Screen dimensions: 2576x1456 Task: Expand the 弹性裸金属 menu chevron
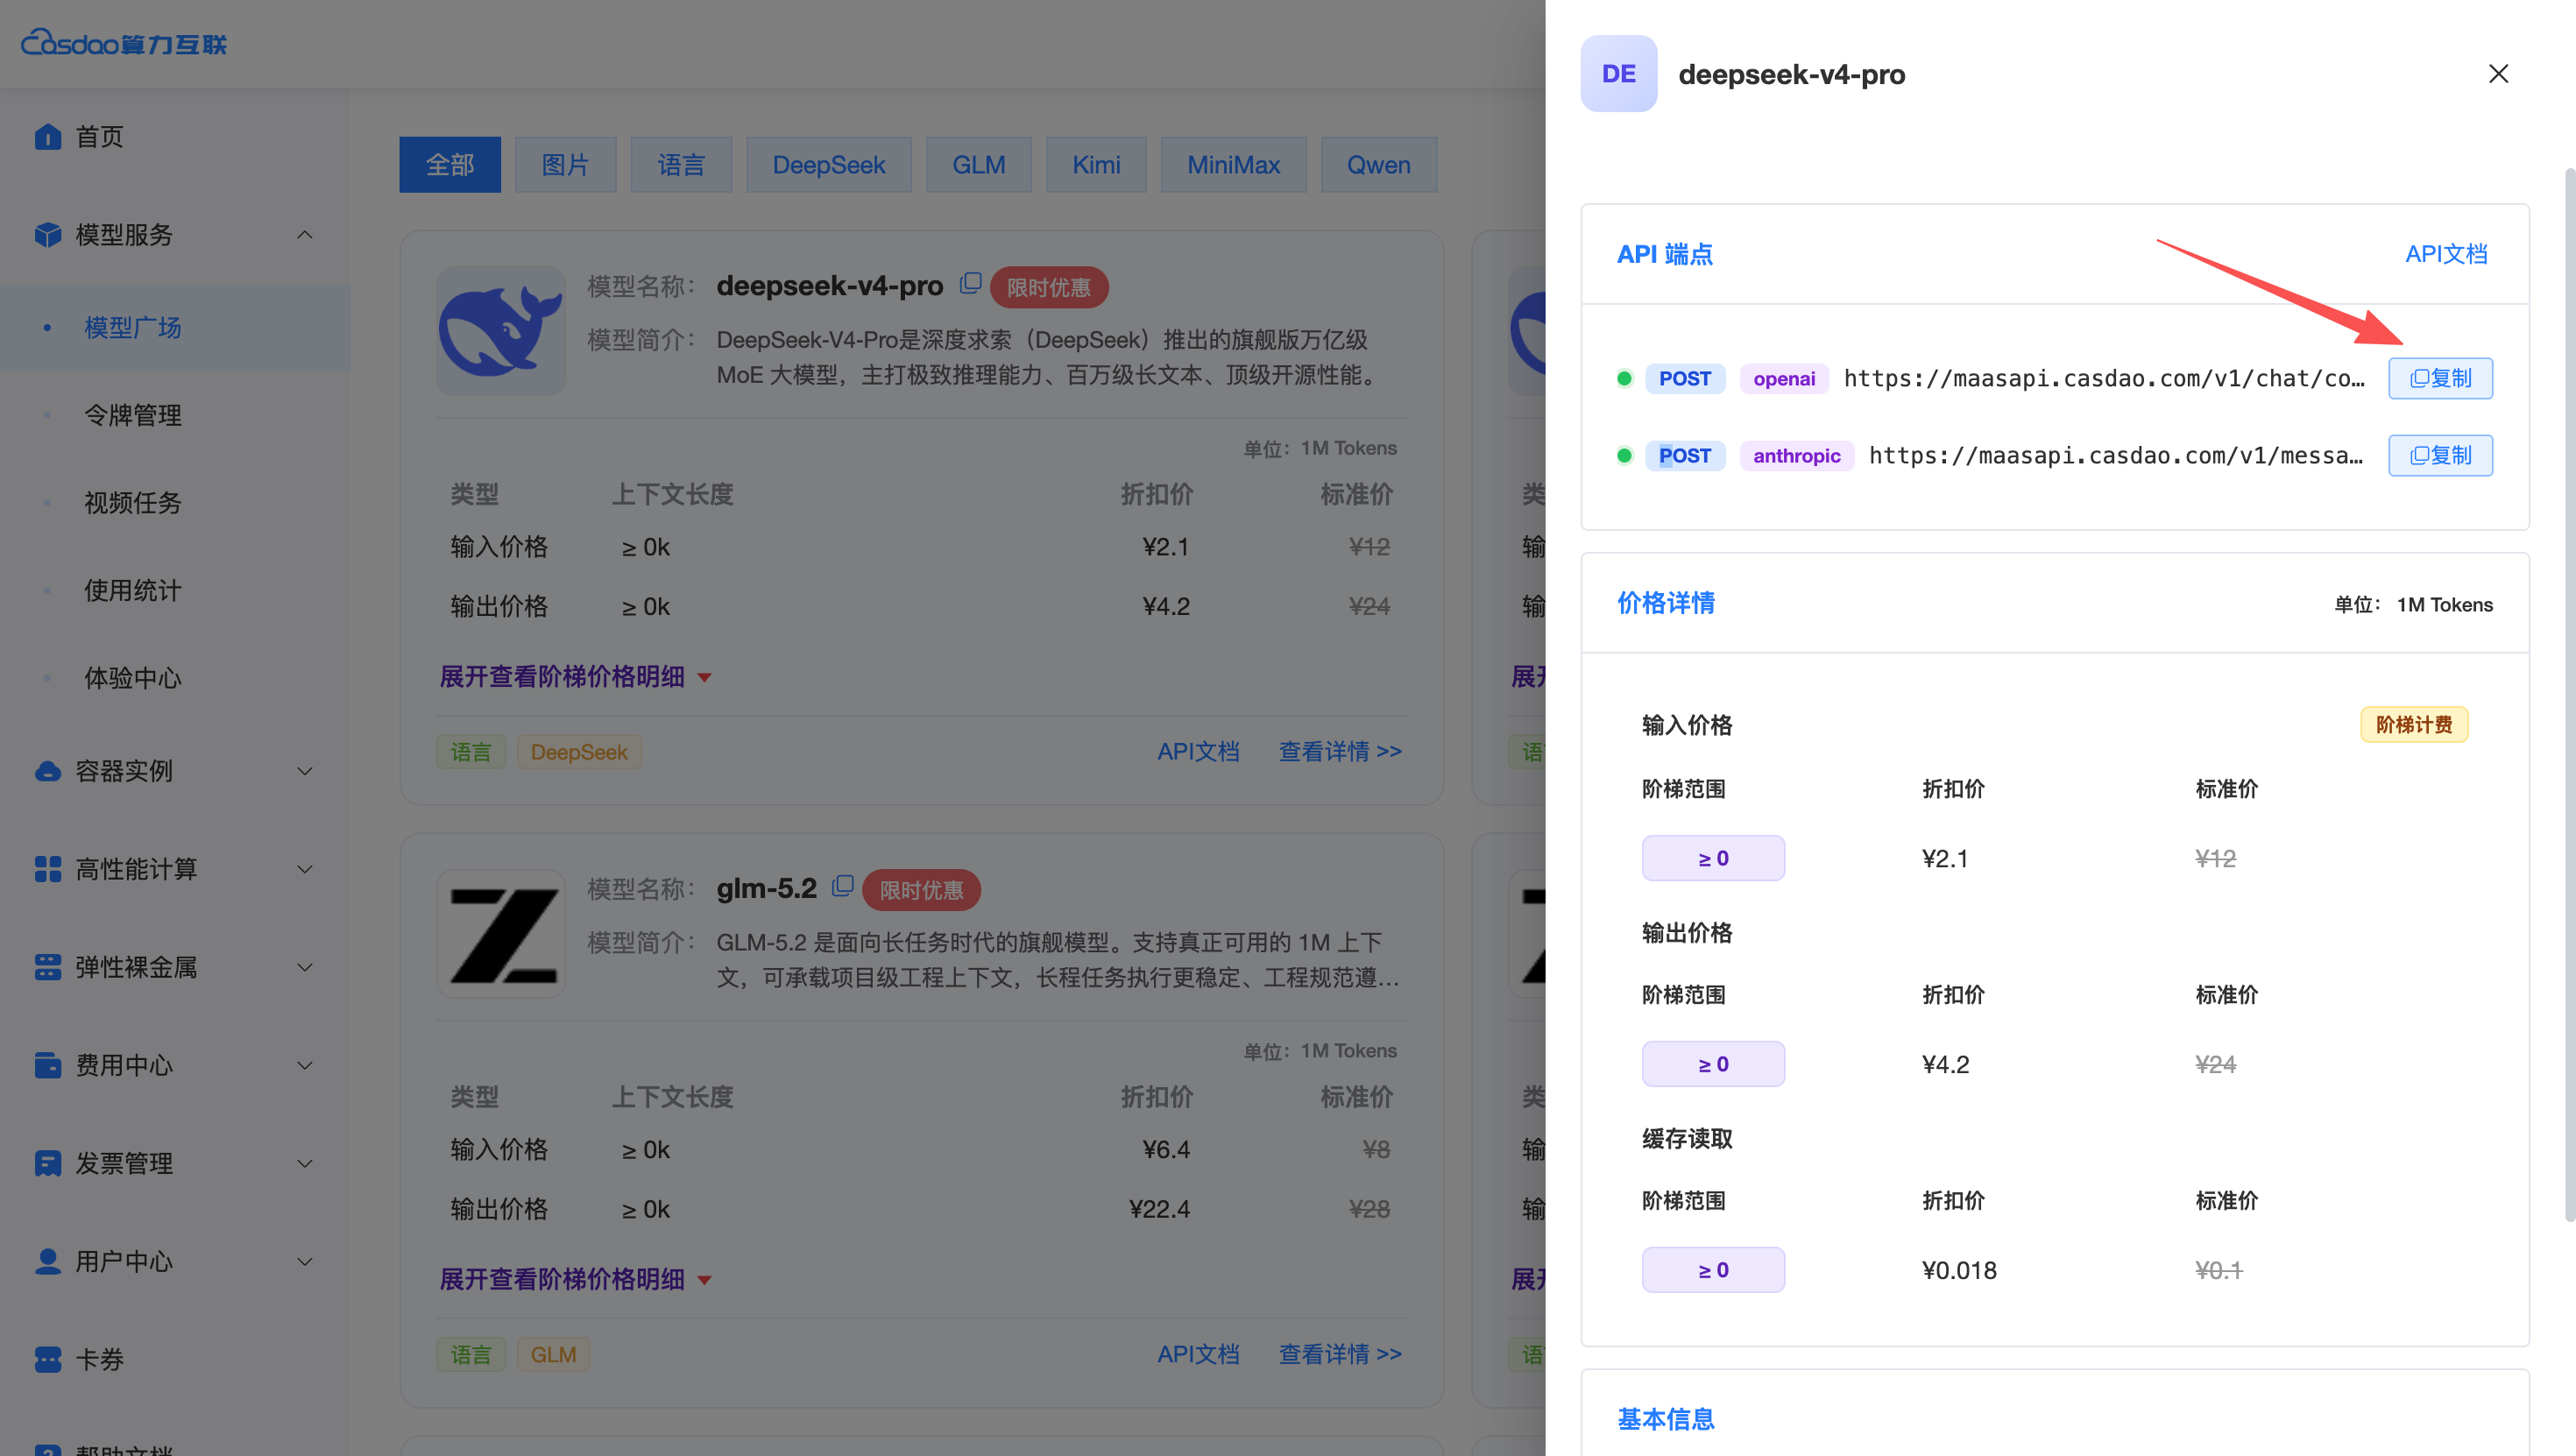(x=305, y=967)
